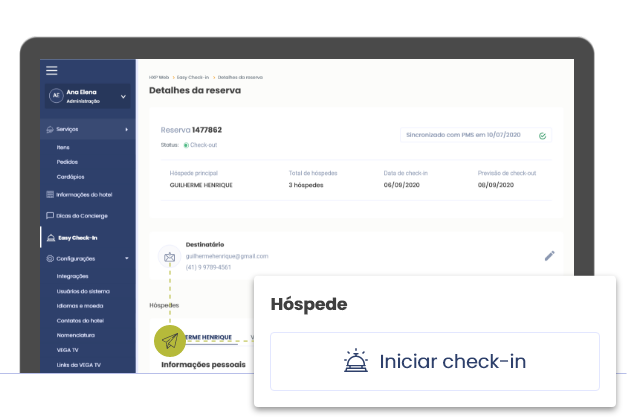Click the bell icon in Iniciar check-in
This screenshot has width=633, height=419.
[x=357, y=361]
